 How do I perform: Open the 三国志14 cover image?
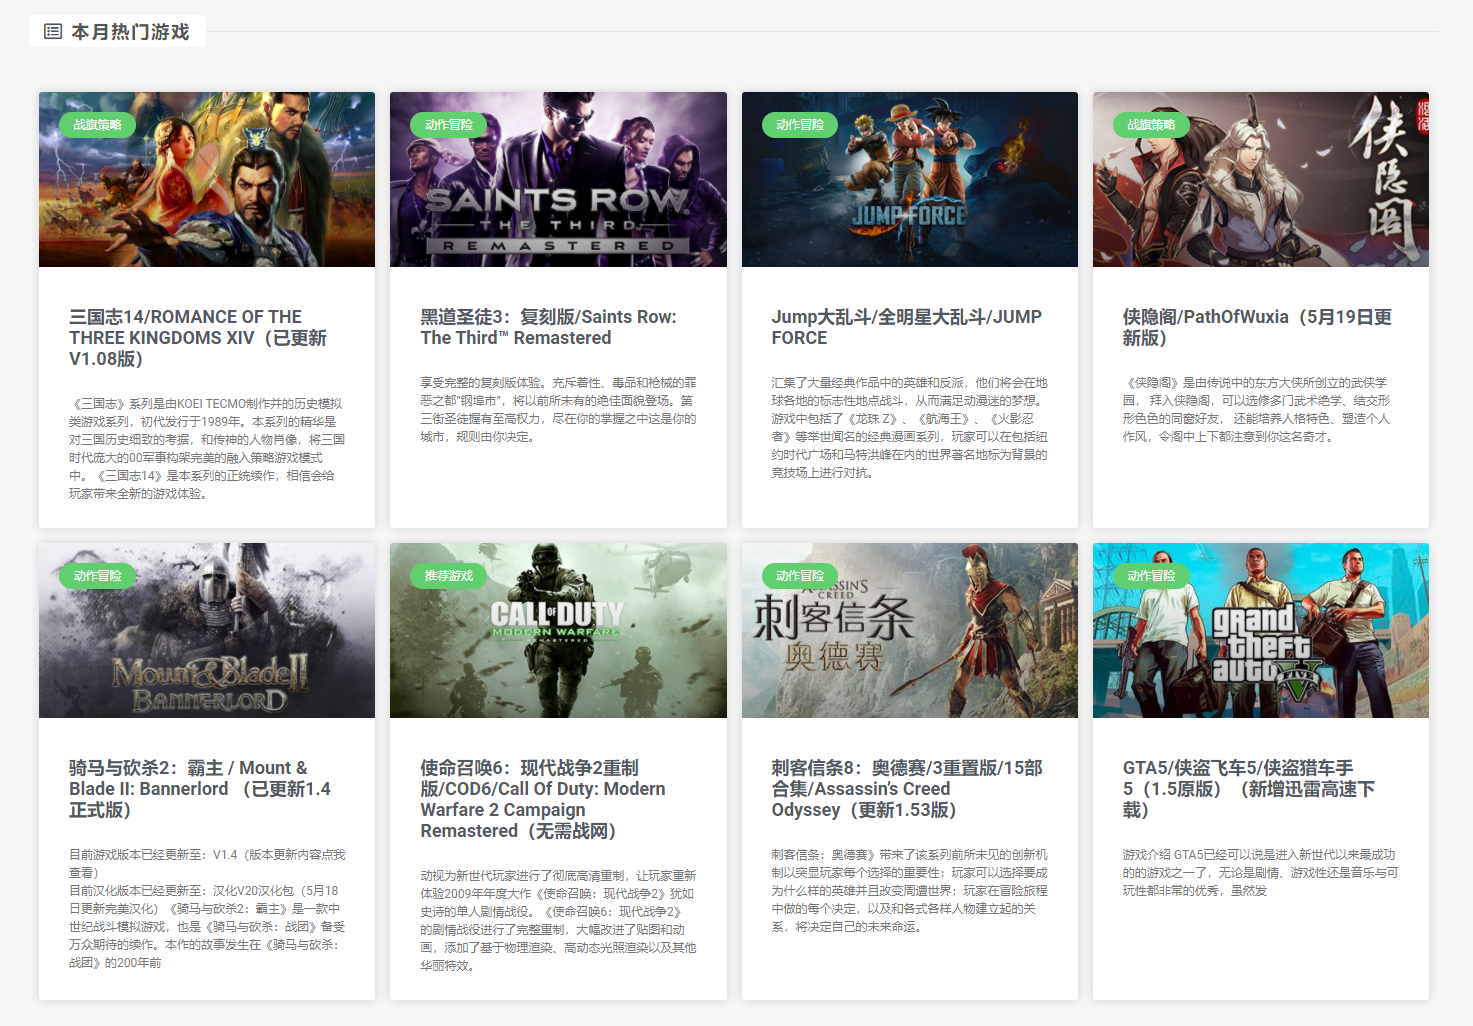point(207,180)
